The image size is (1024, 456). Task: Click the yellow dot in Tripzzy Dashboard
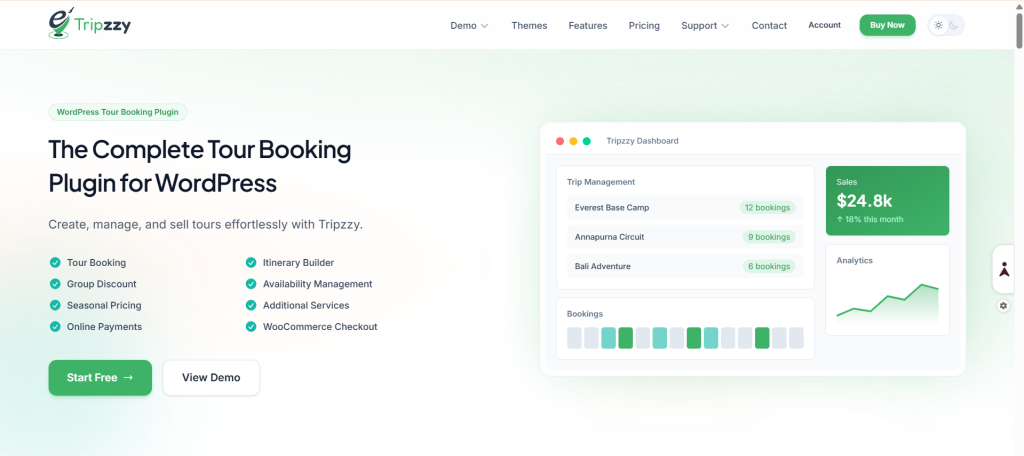pyautogui.click(x=573, y=141)
